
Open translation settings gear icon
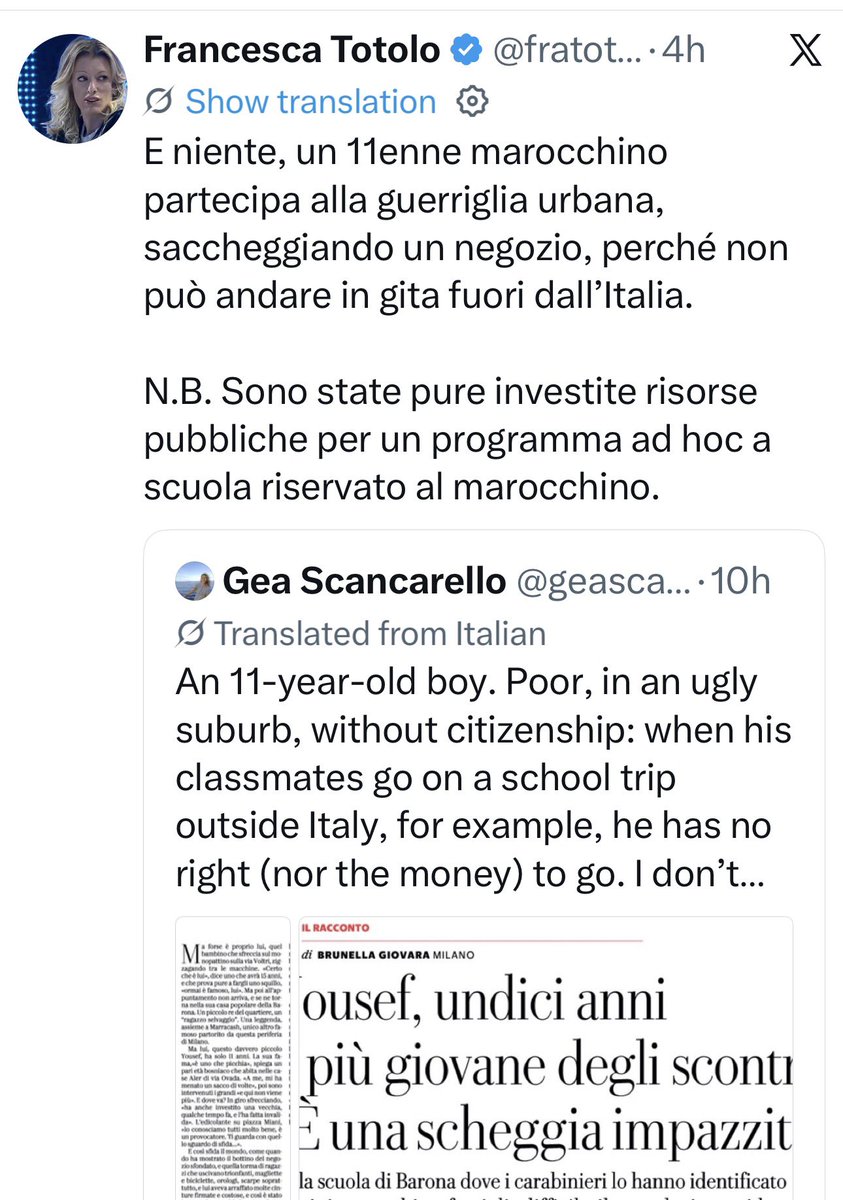[x=472, y=101]
